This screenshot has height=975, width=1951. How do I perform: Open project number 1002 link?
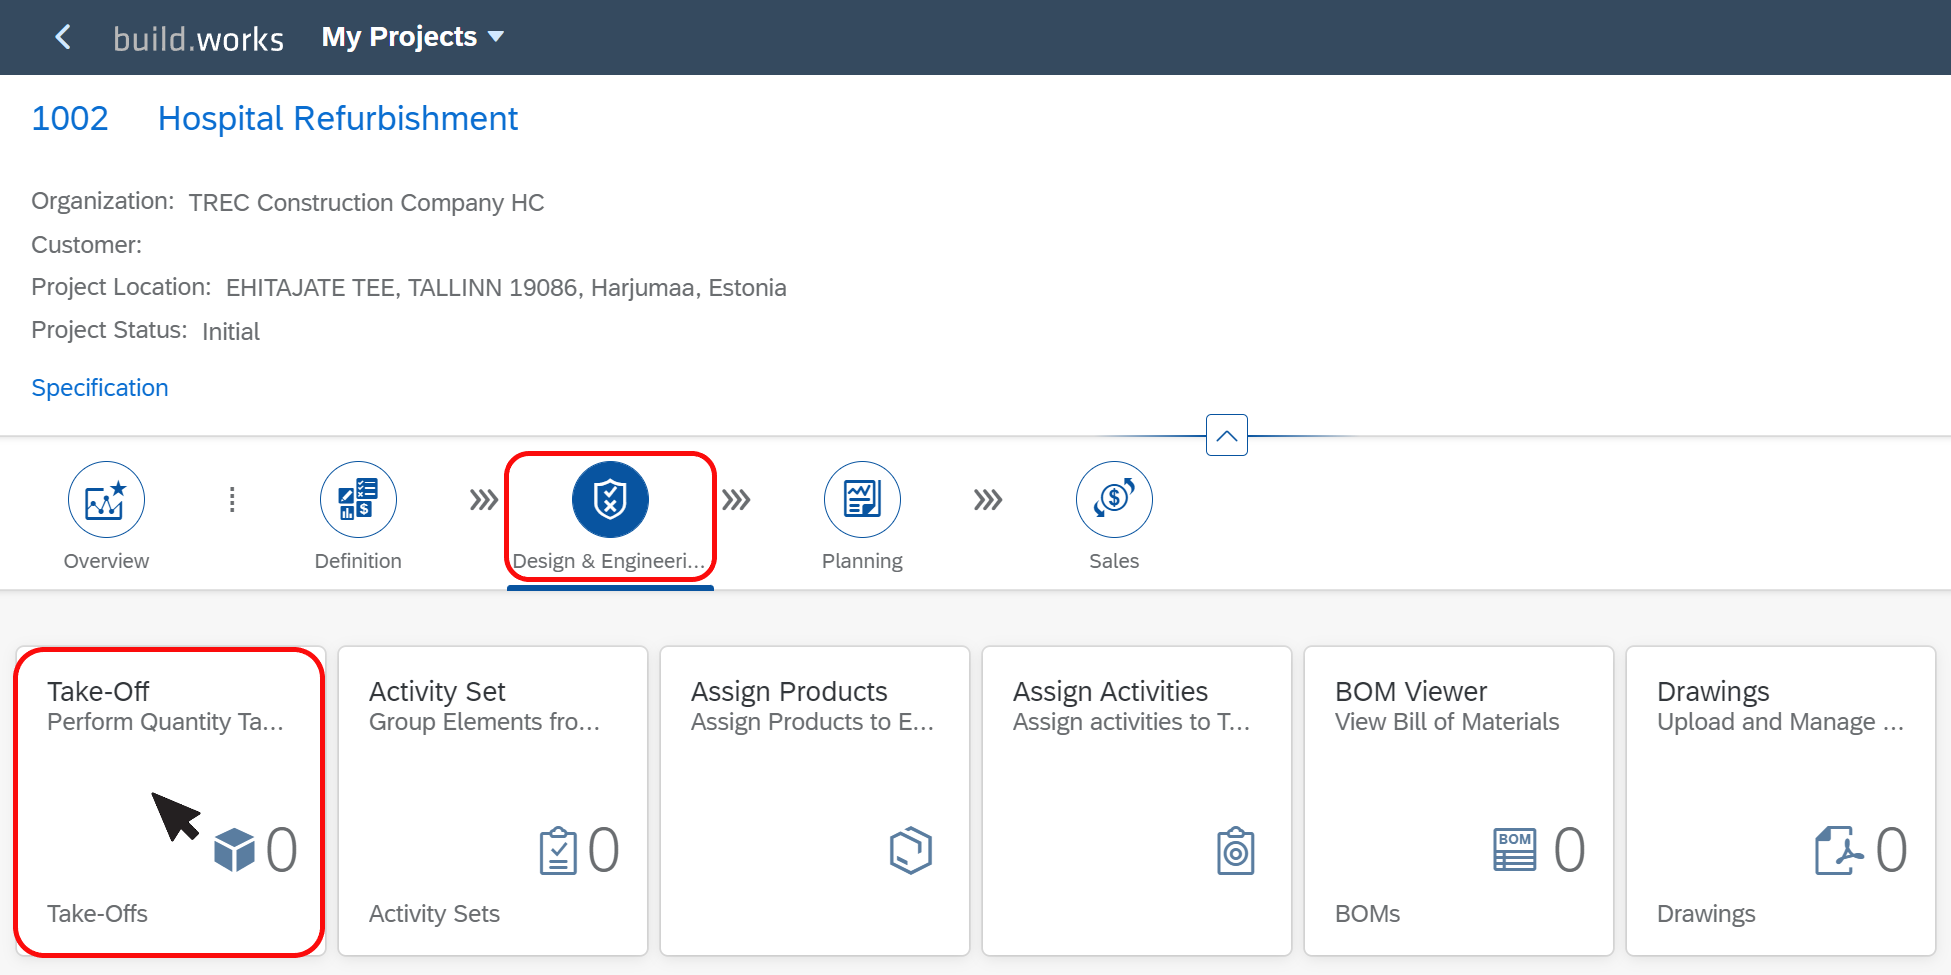pyautogui.click(x=70, y=118)
